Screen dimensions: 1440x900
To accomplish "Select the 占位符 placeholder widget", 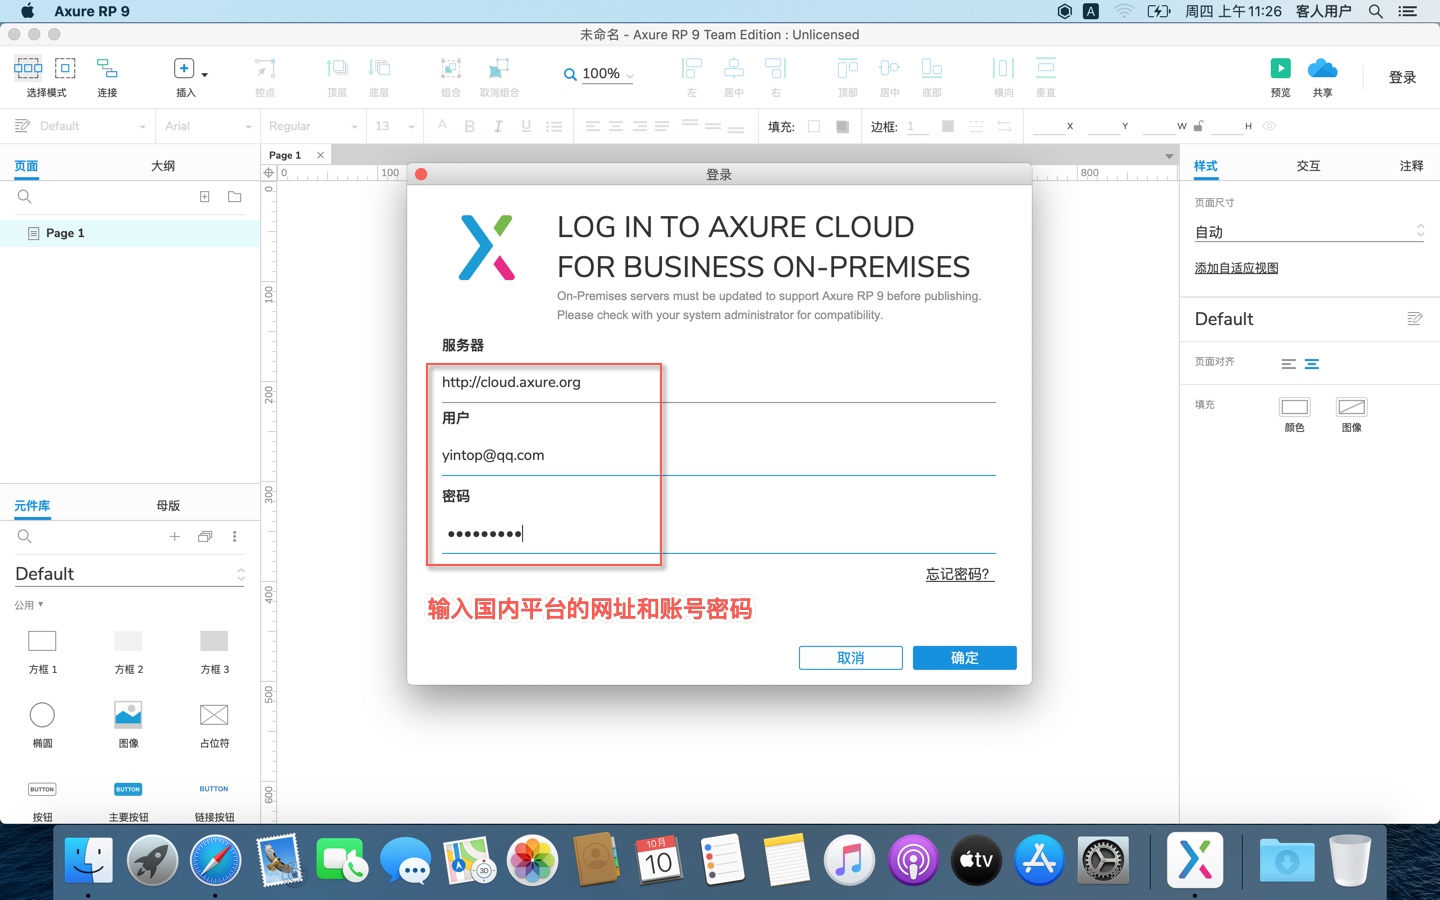I will coord(214,724).
